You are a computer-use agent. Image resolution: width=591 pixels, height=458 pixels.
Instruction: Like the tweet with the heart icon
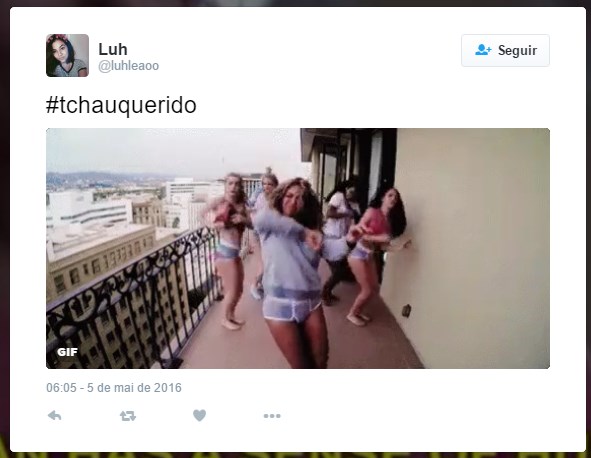(x=199, y=415)
